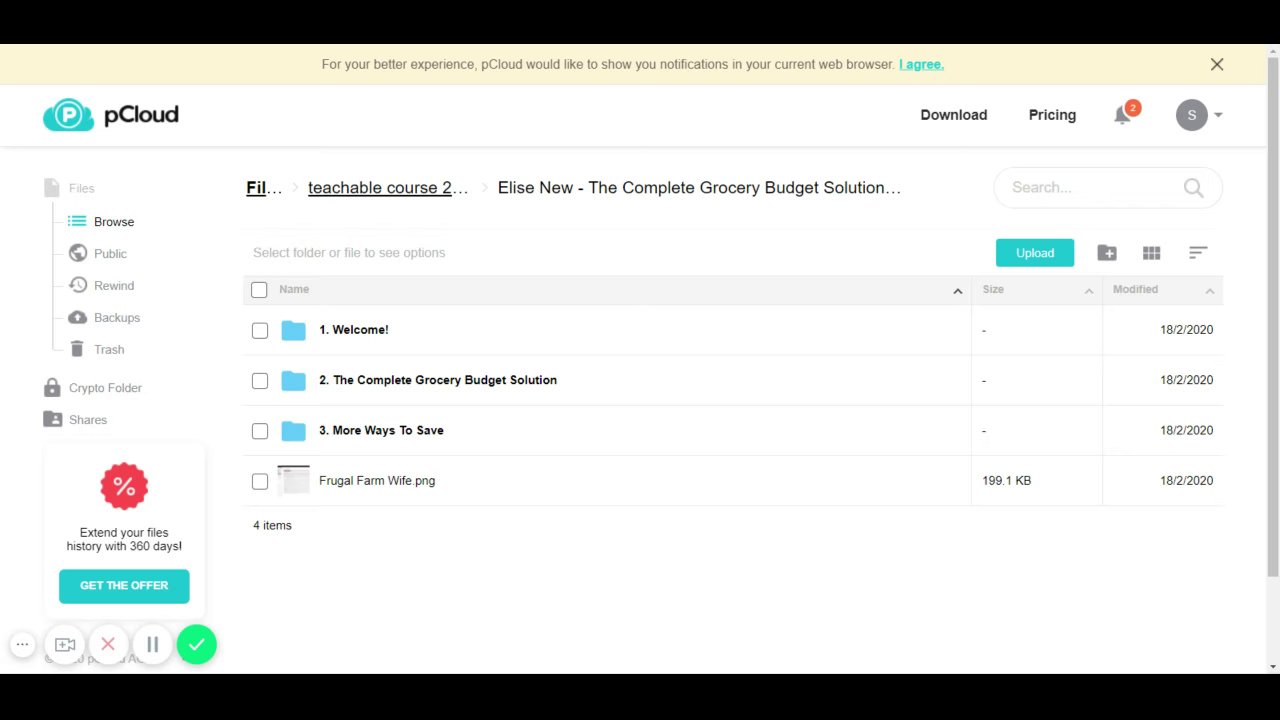Click the Public globe icon

tap(78, 253)
